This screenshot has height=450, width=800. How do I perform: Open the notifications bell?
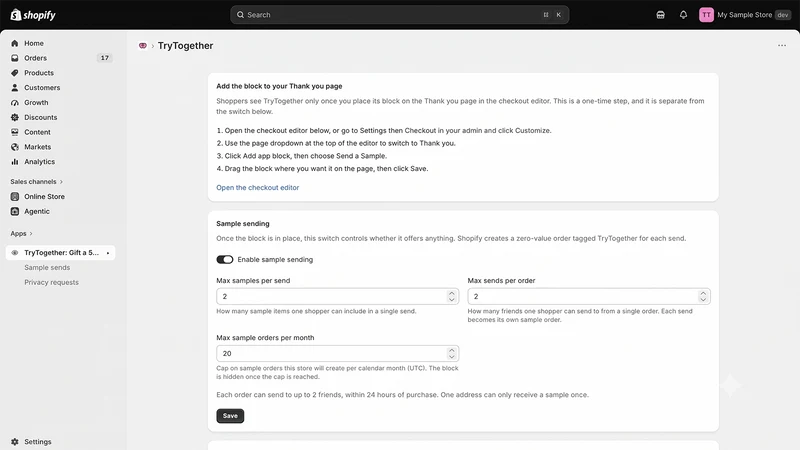(683, 15)
